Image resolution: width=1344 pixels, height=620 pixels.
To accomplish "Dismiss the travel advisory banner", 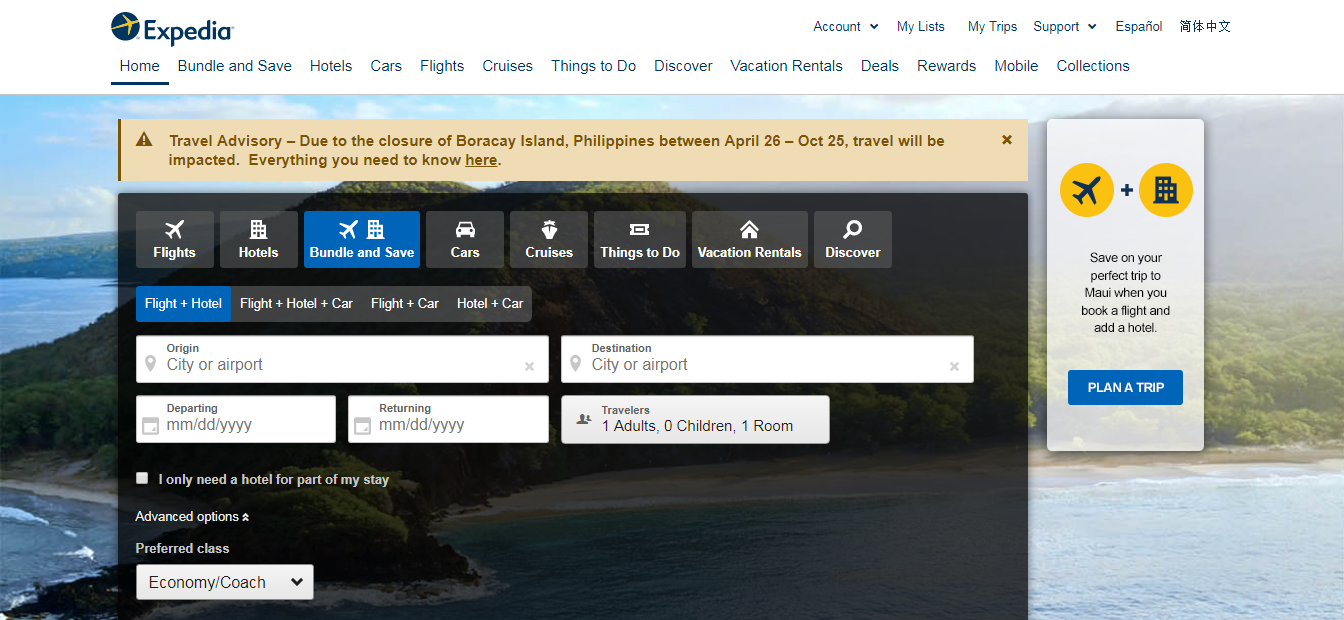I will coord(1007,140).
